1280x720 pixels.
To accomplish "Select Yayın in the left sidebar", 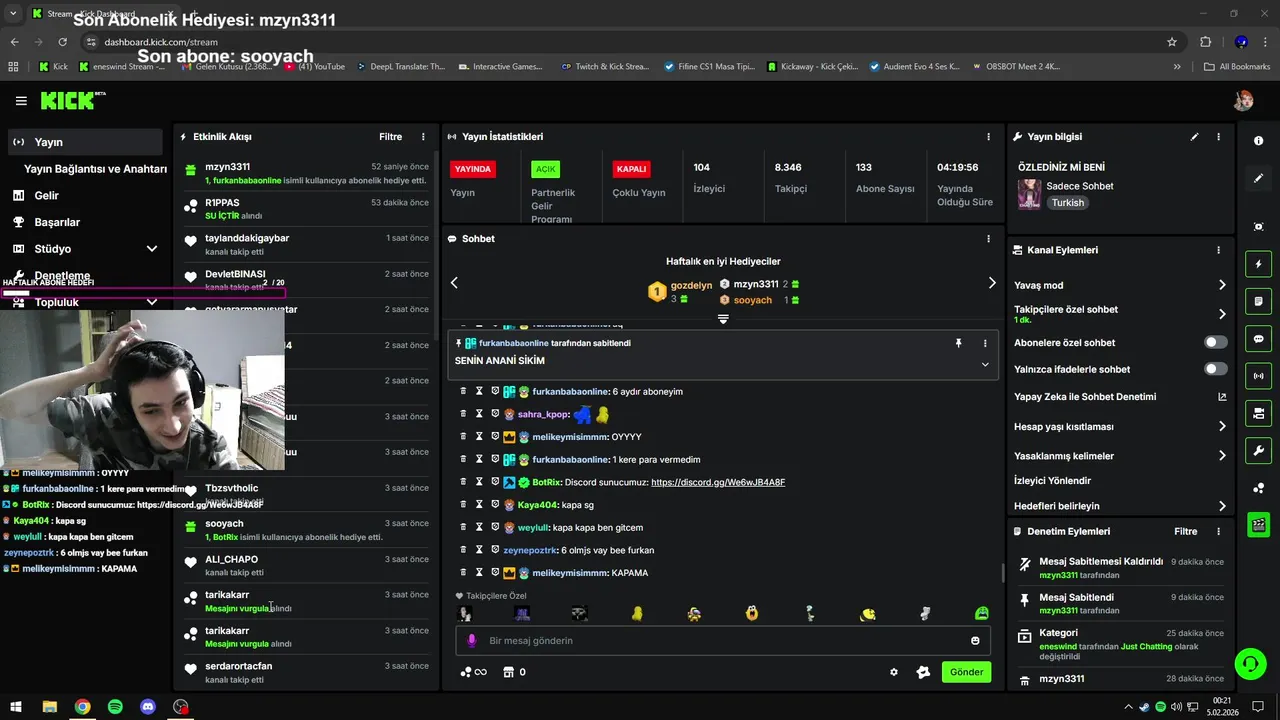I will coord(84,142).
